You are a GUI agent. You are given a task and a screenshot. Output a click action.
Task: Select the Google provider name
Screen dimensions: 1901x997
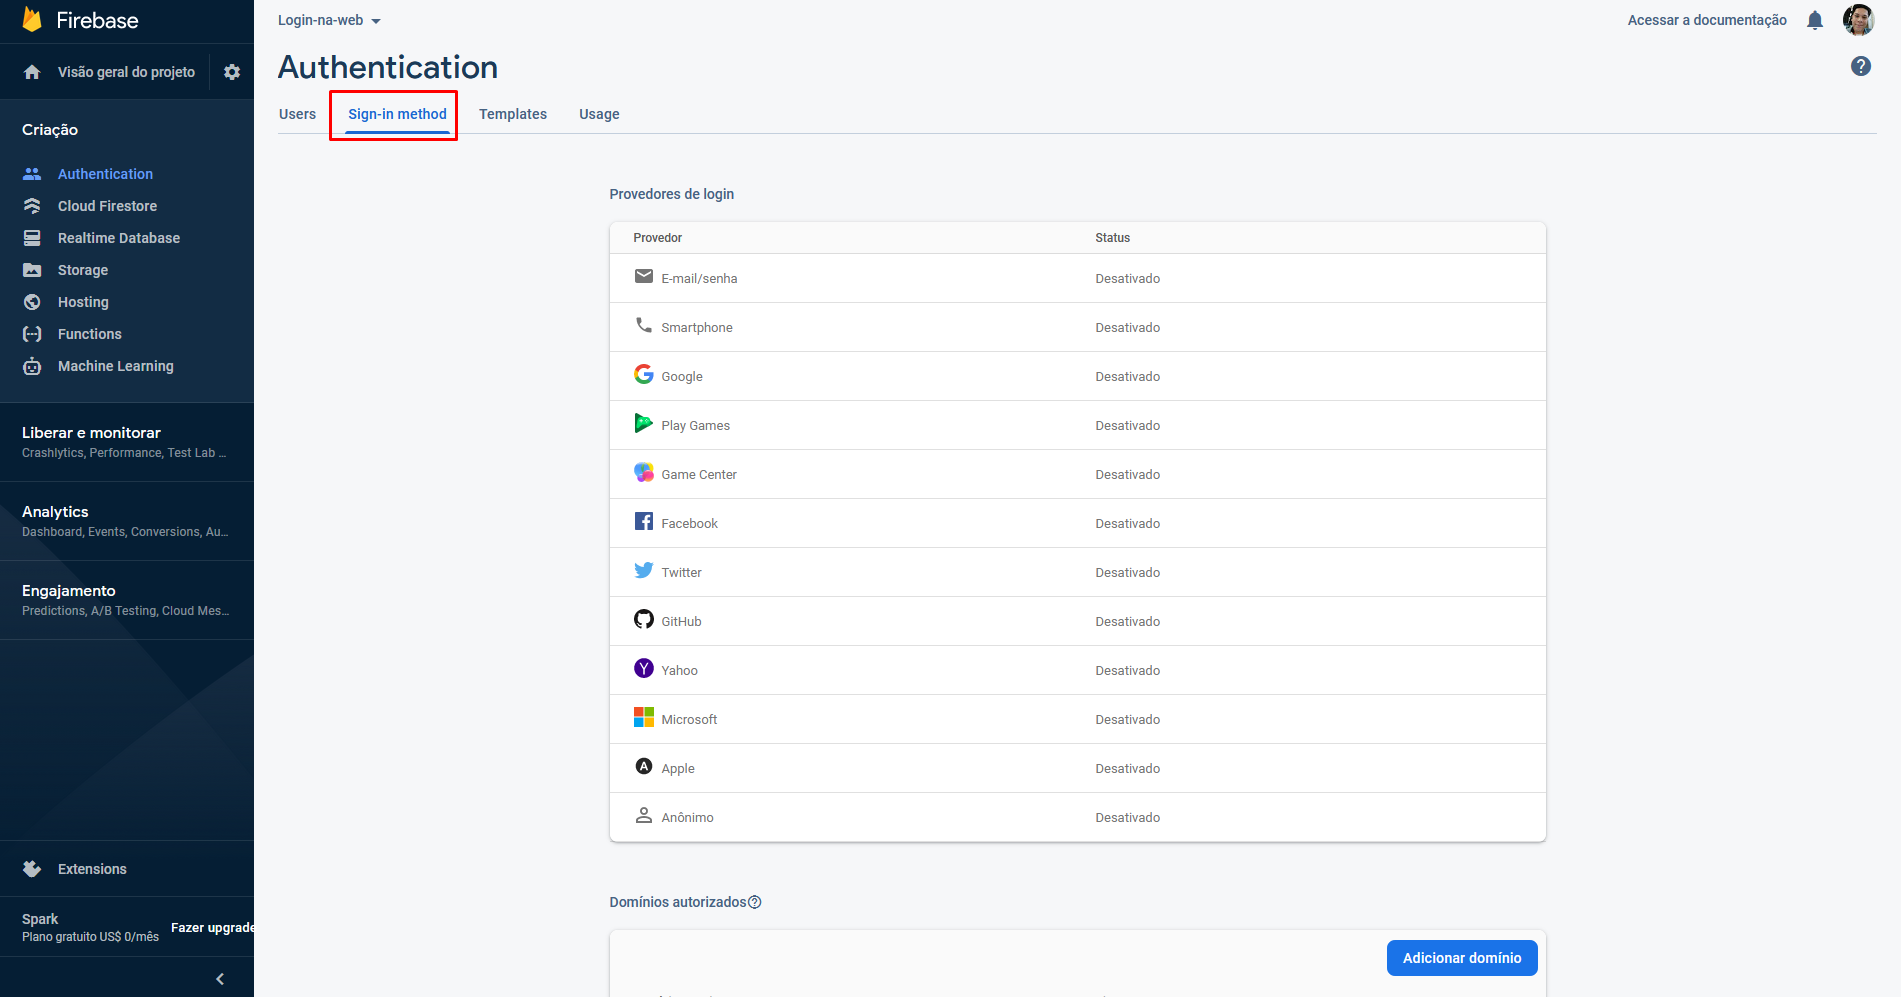click(x=682, y=377)
